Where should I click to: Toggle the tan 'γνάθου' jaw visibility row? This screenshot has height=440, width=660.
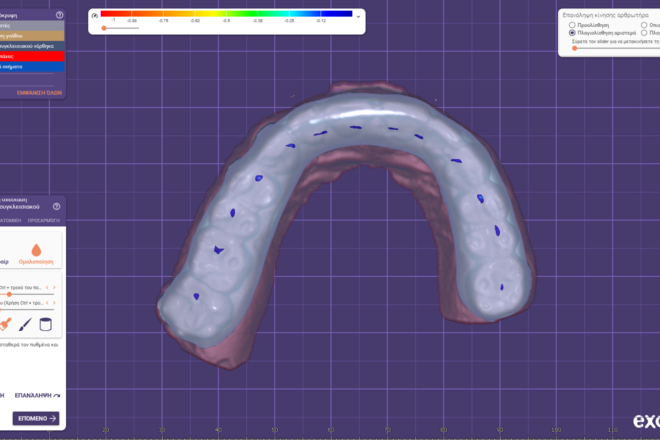[32, 36]
